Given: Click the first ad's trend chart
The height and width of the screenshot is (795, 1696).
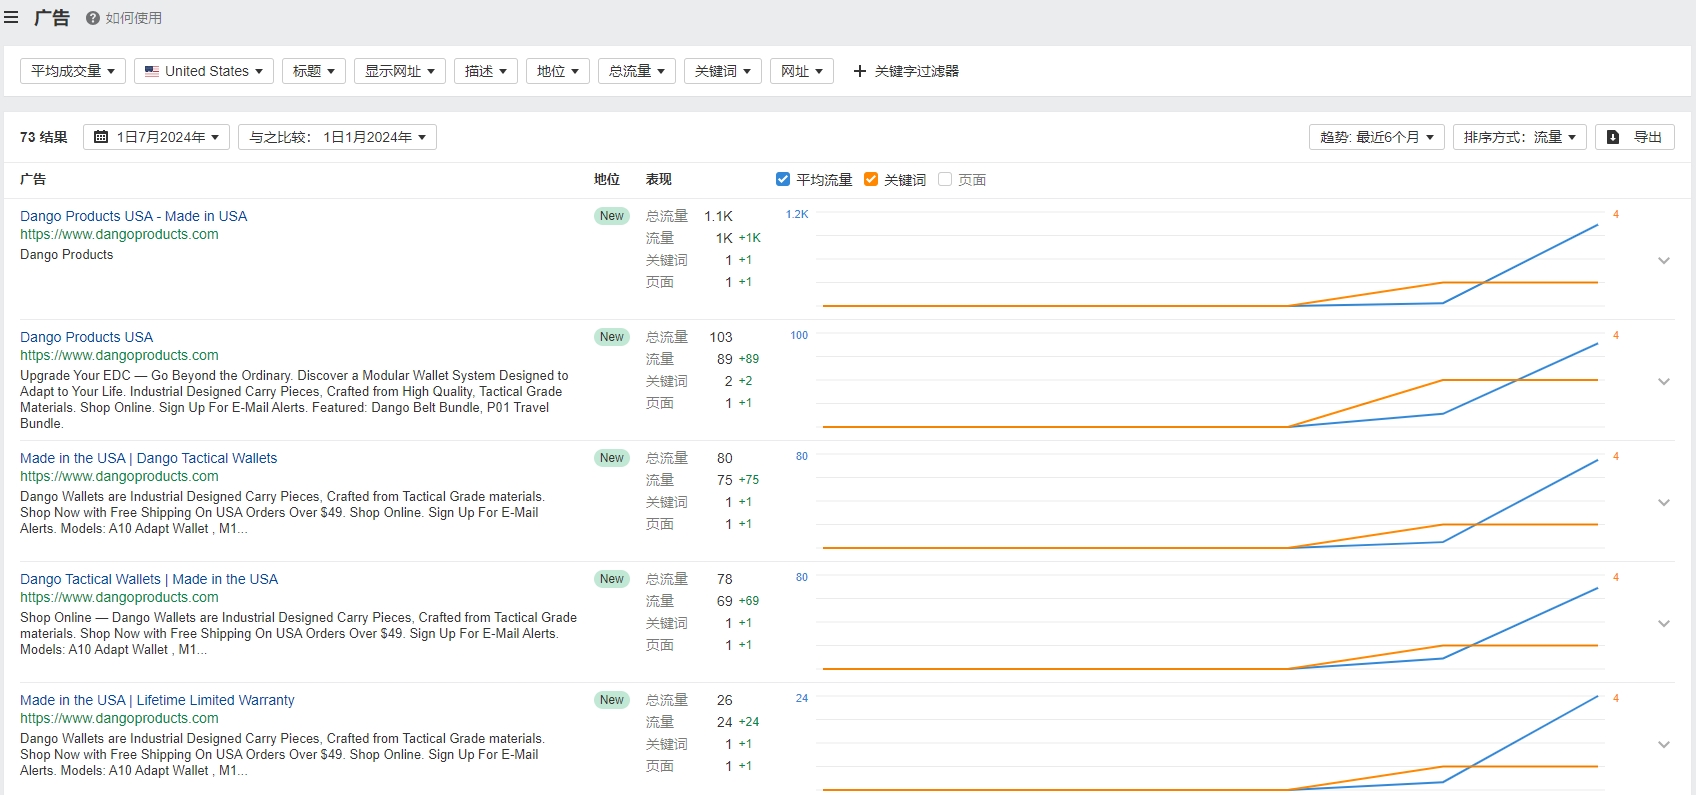Looking at the screenshot, I should pos(1210,261).
